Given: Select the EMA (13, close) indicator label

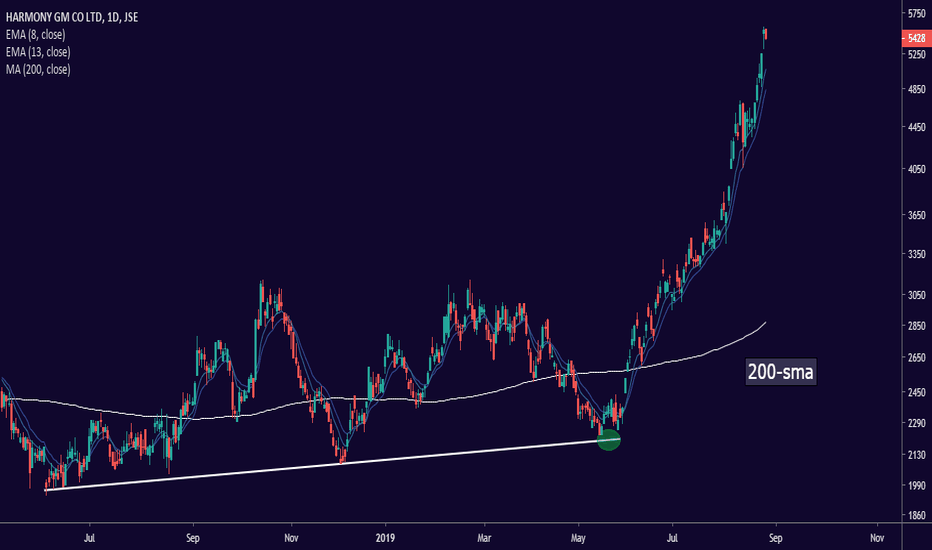Looking at the screenshot, I should click(x=38, y=52).
